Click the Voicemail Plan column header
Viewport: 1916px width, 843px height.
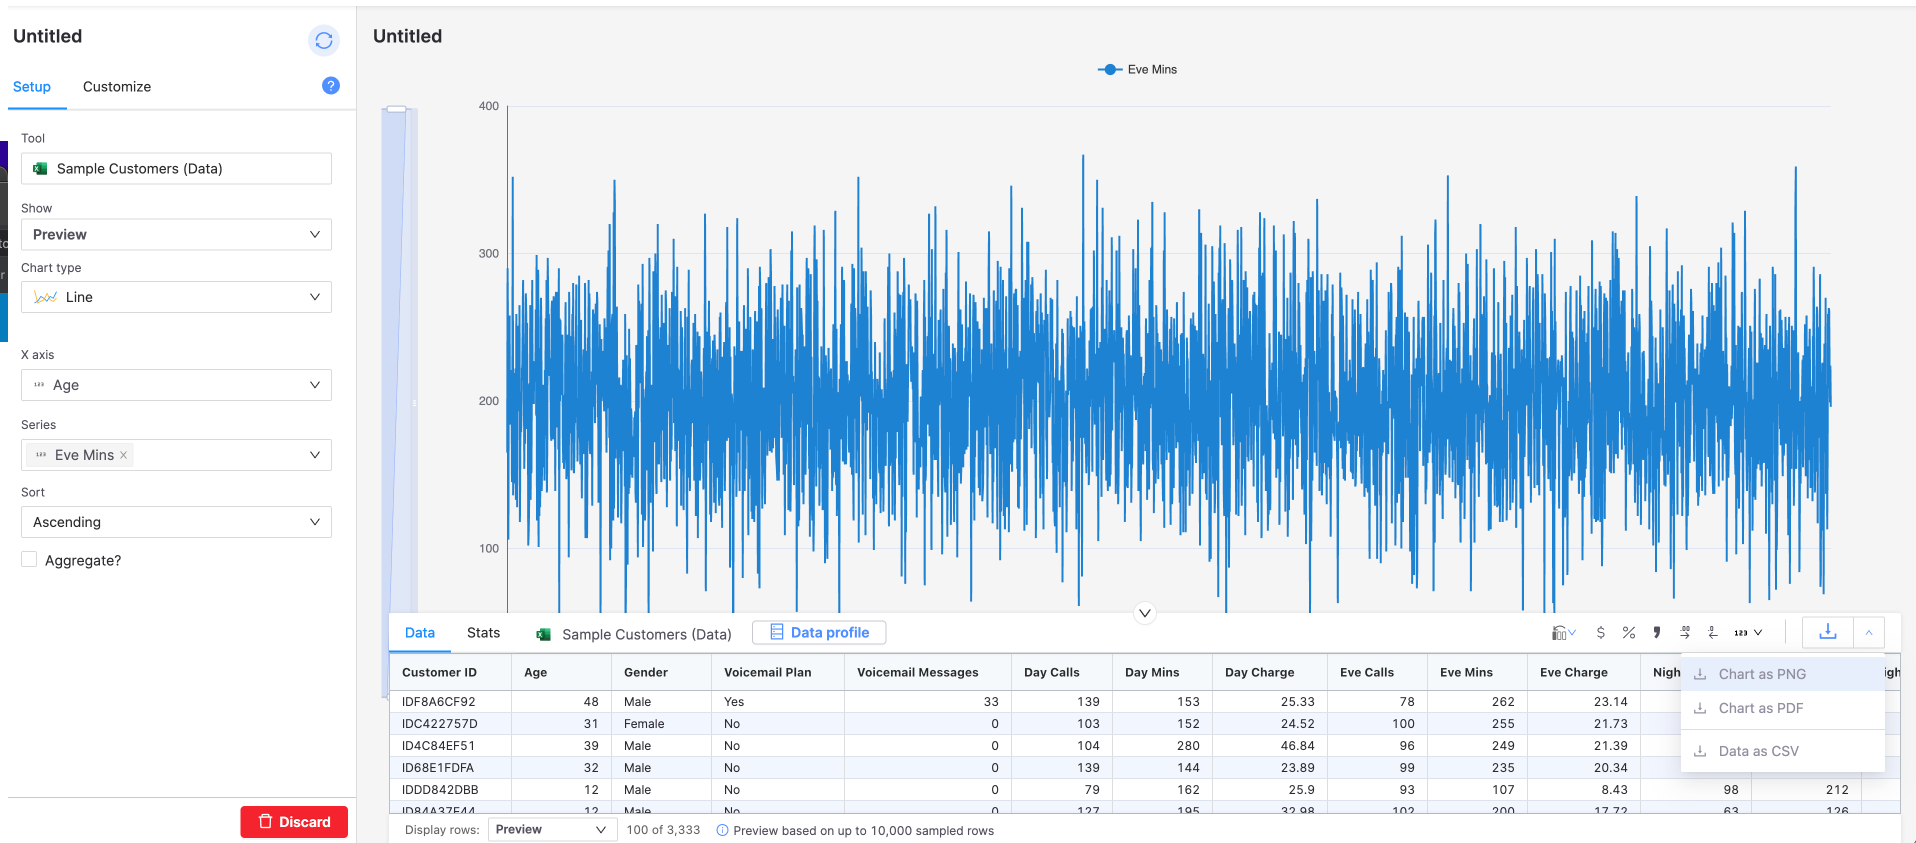click(777, 672)
